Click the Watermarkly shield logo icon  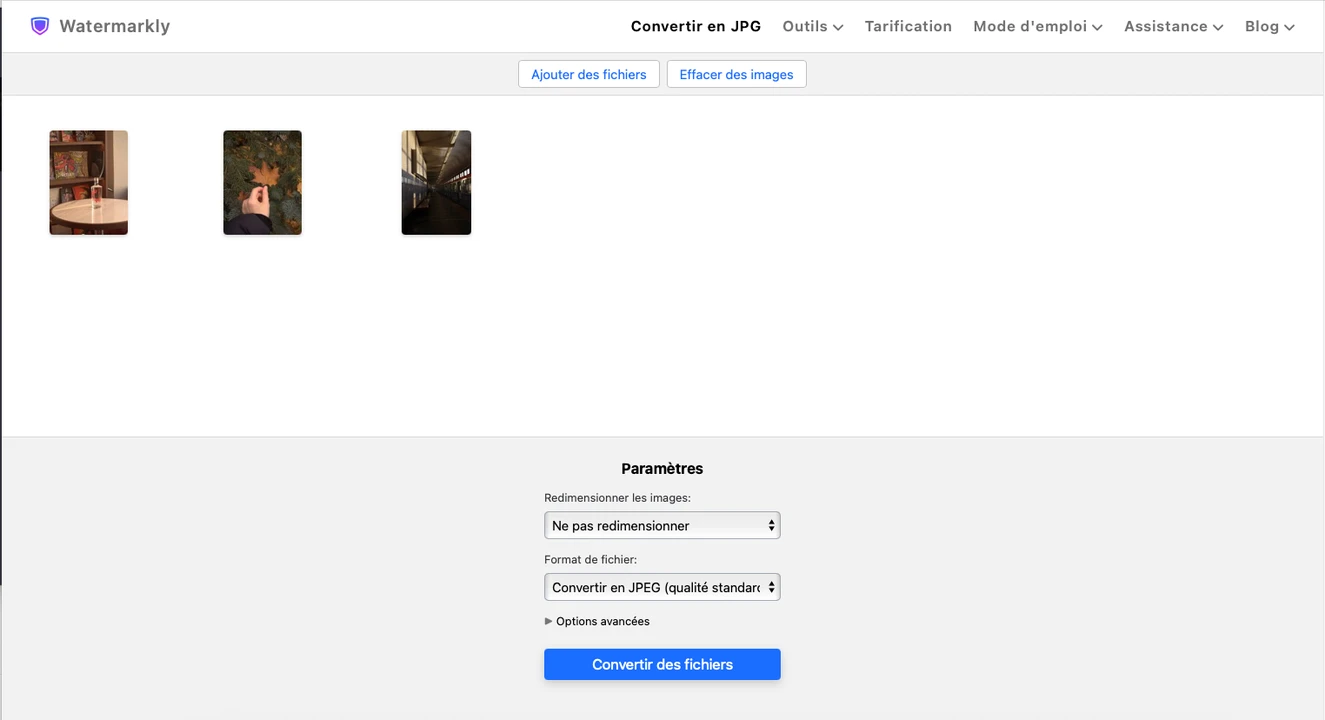pos(40,26)
